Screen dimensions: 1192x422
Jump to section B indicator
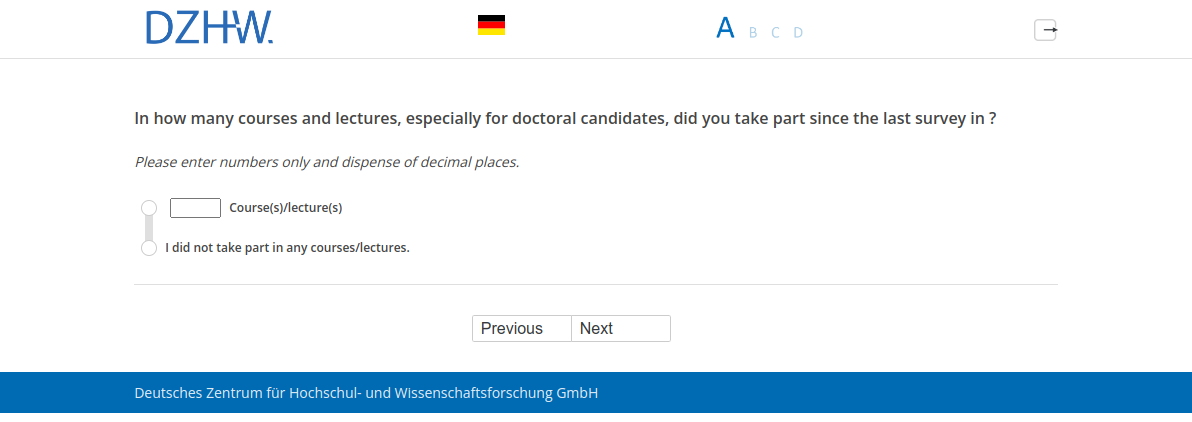click(753, 33)
